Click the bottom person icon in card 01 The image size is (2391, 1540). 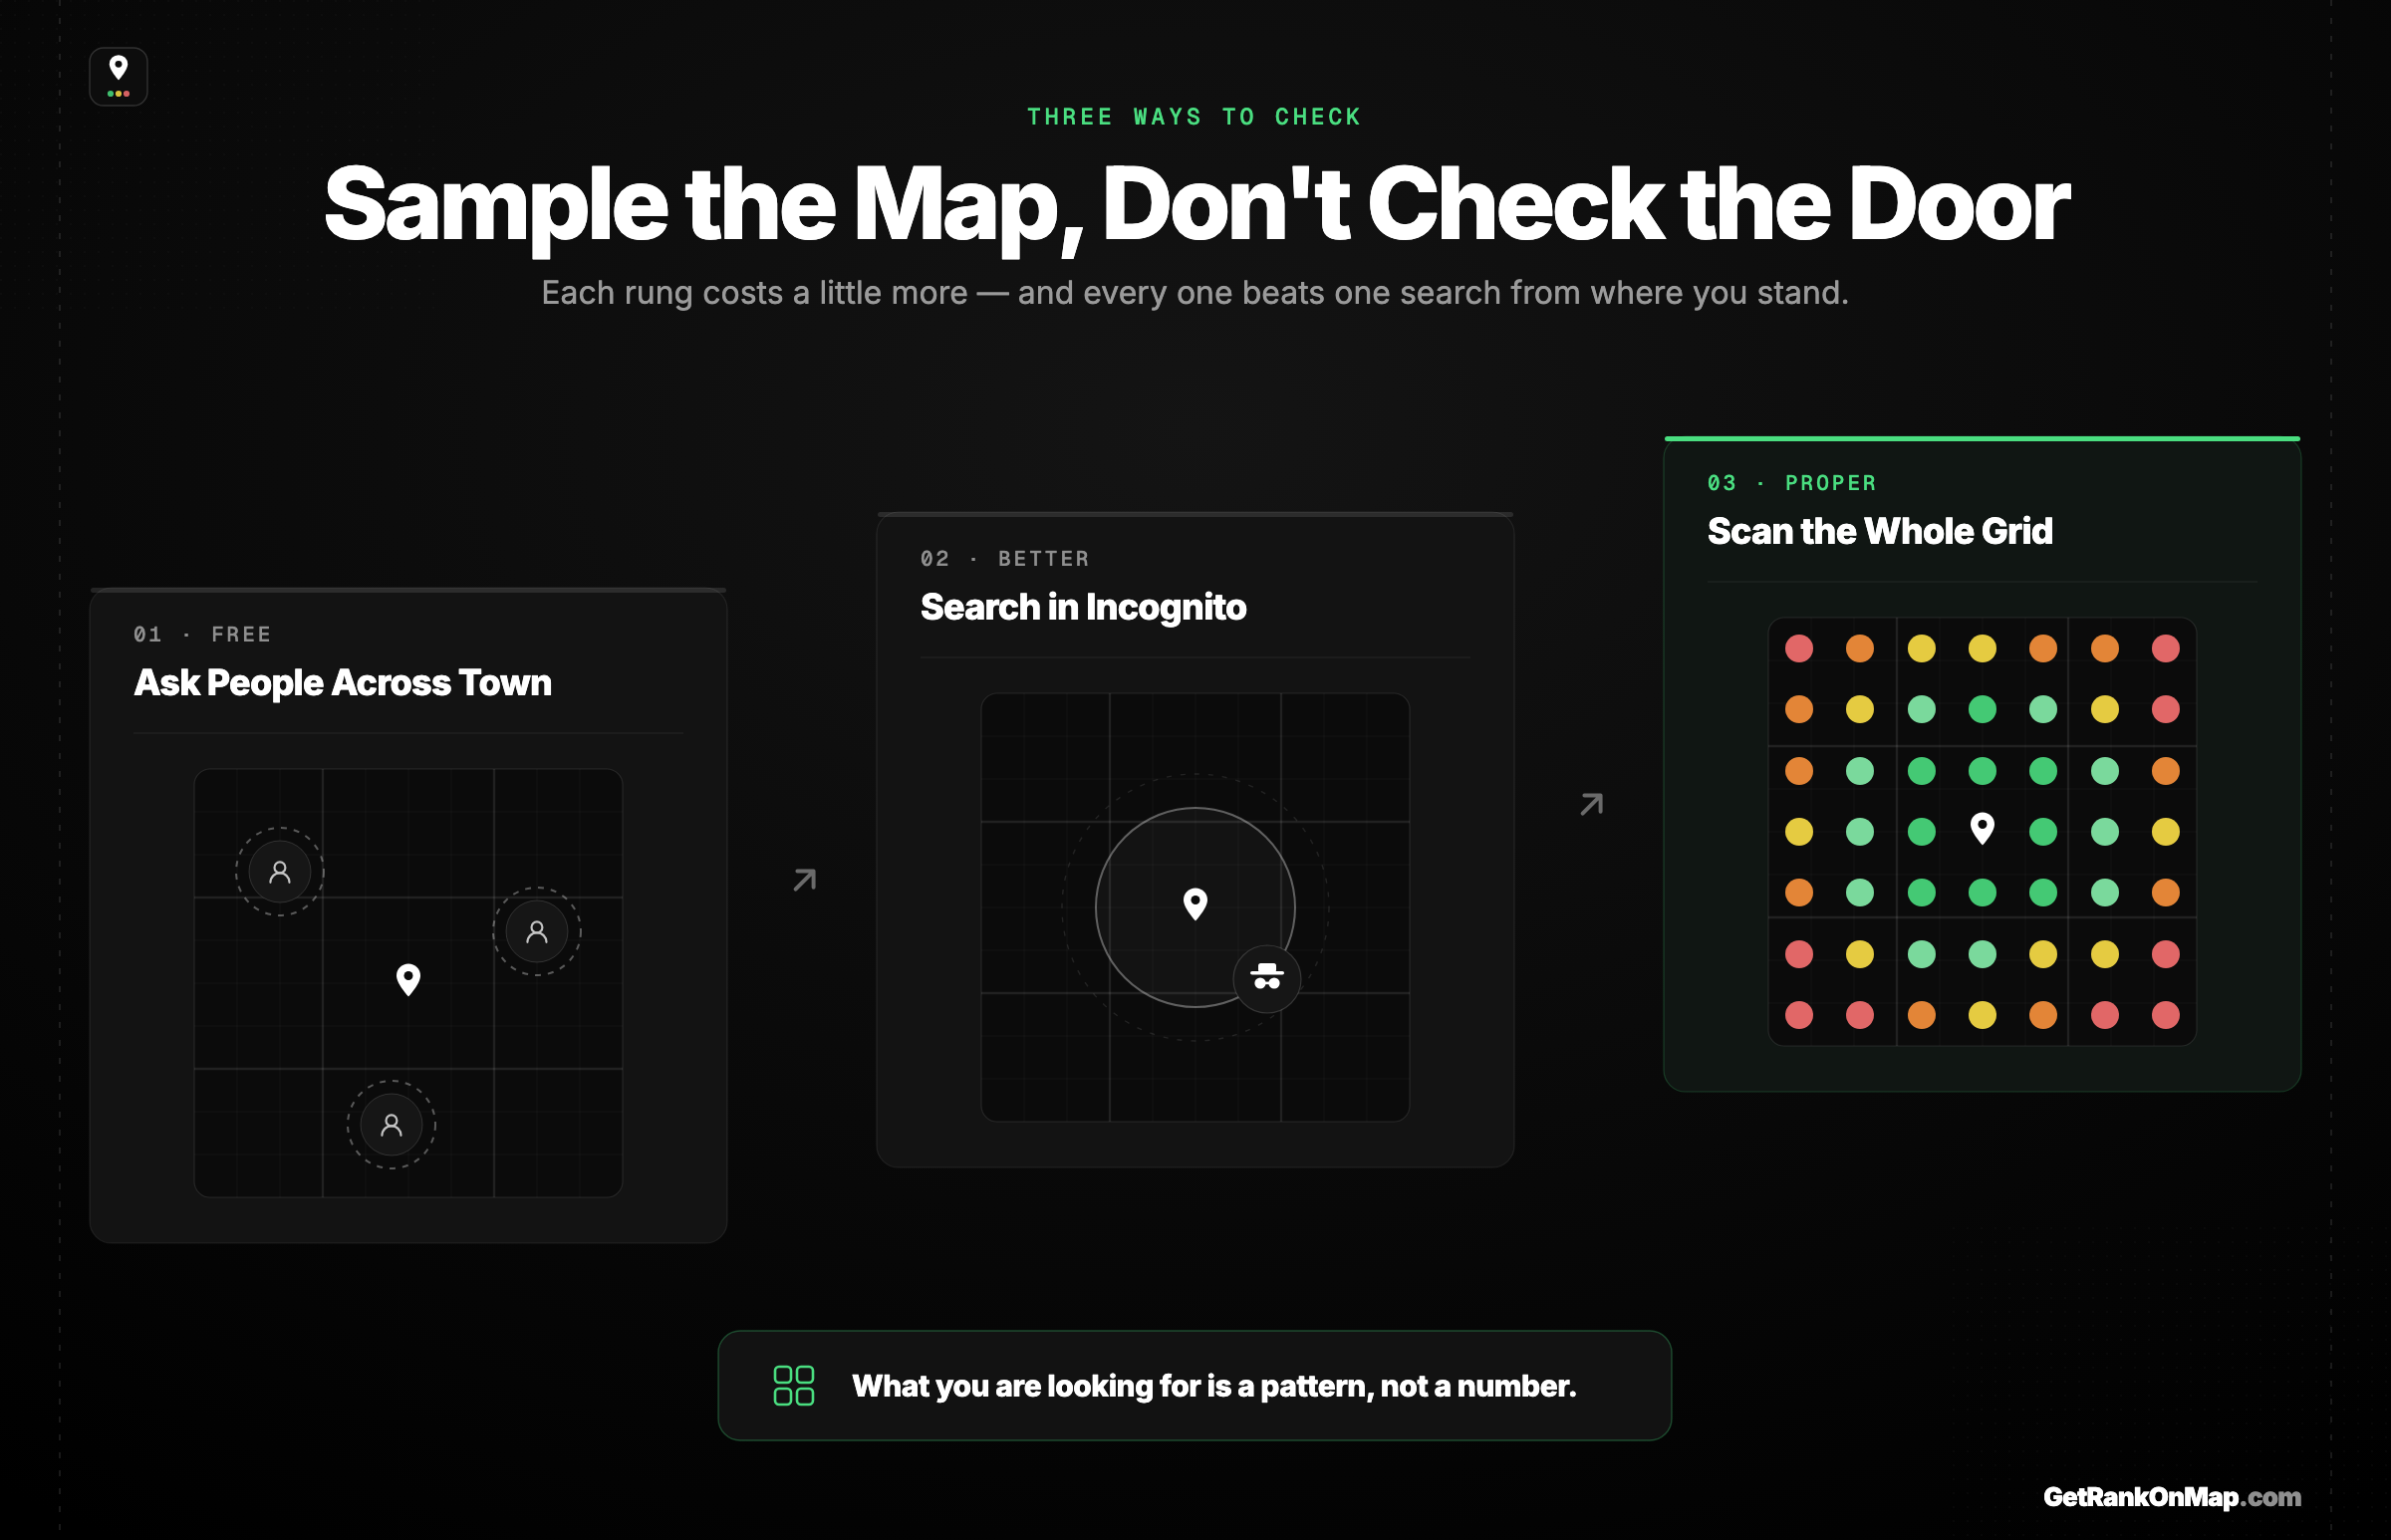(391, 1125)
